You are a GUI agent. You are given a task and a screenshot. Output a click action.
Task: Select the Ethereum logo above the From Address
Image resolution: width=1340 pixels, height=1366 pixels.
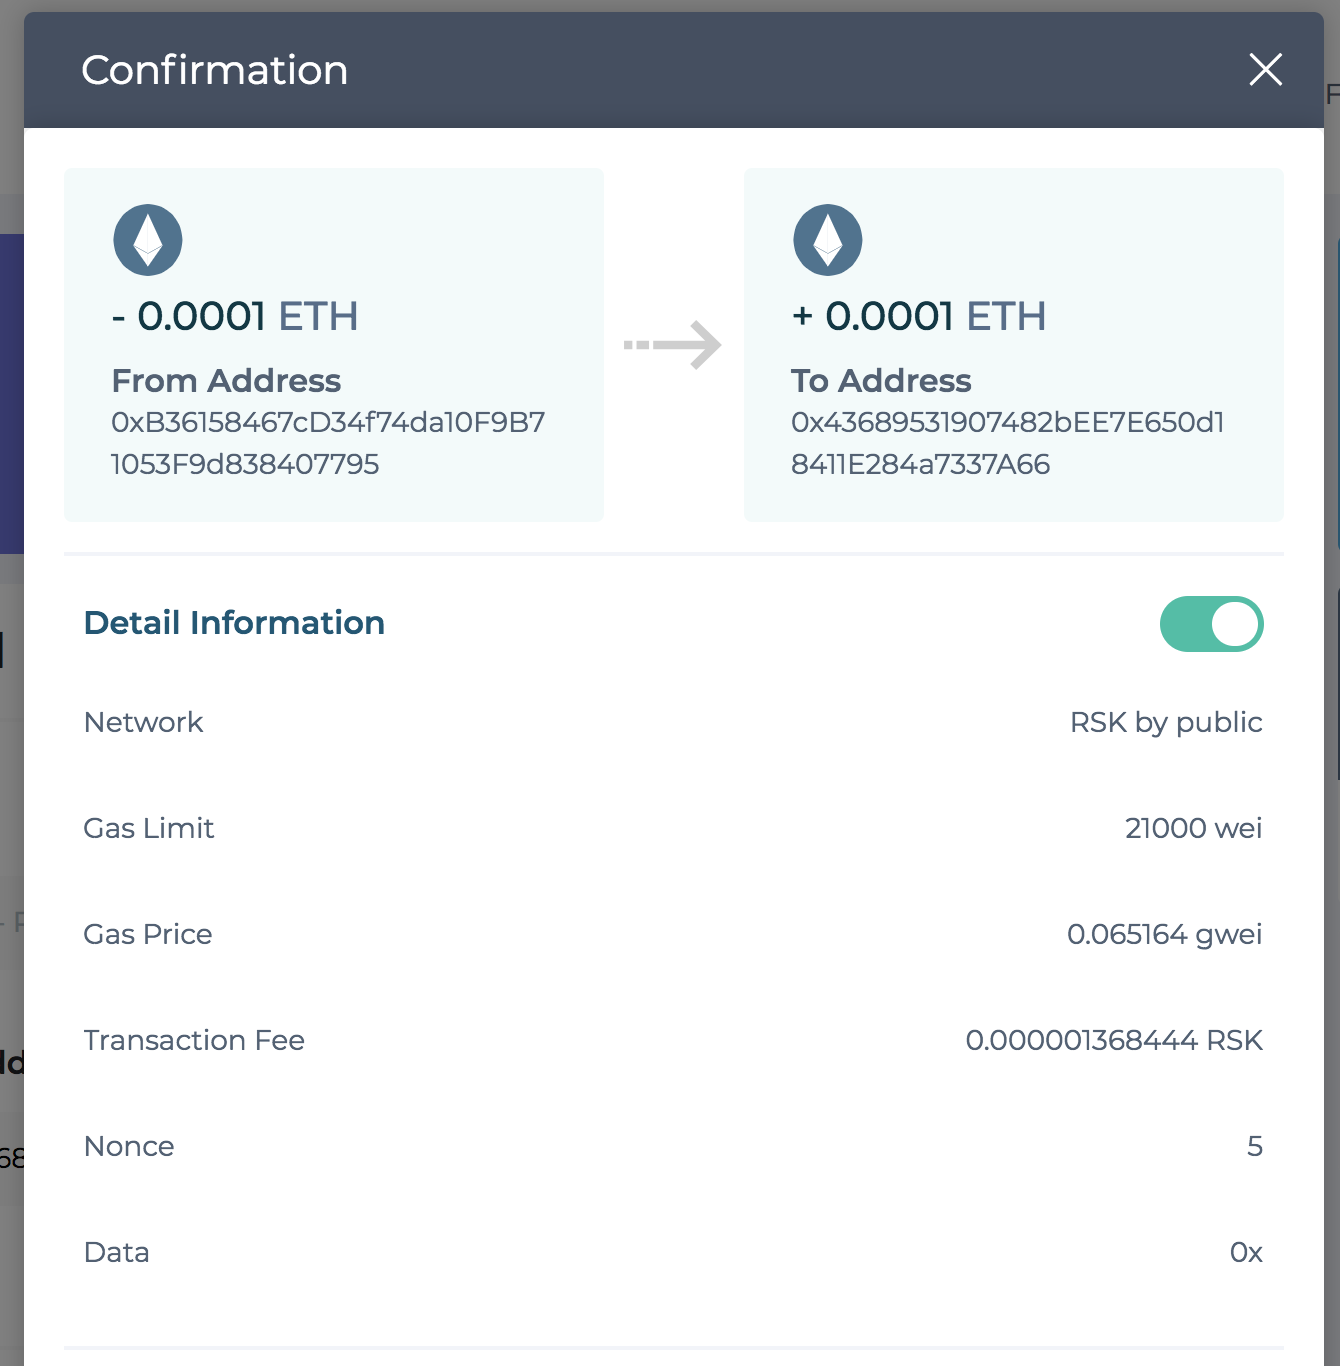pos(147,239)
